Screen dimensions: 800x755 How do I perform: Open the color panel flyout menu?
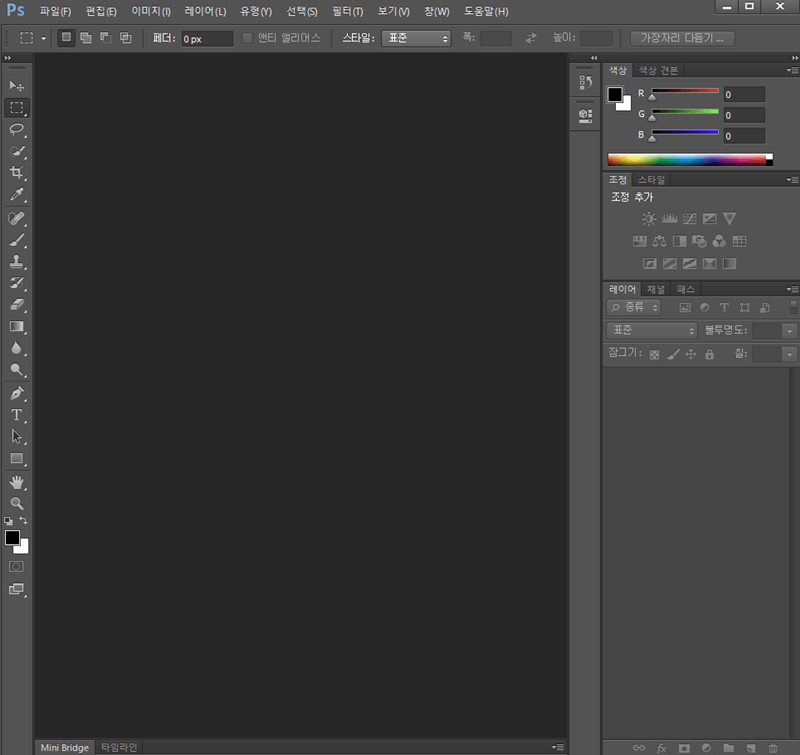[792, 70]
